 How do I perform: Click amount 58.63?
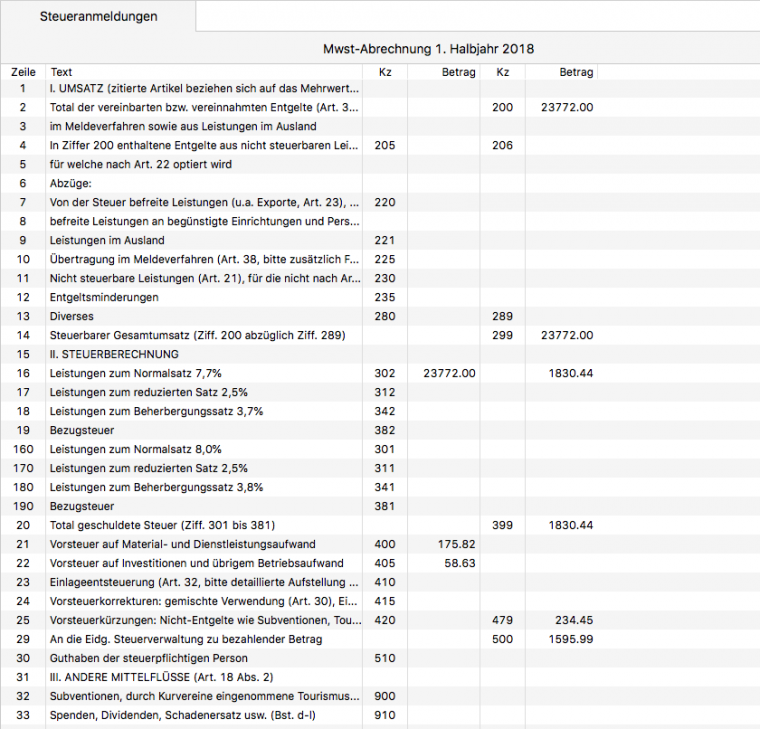pos(460,563)
